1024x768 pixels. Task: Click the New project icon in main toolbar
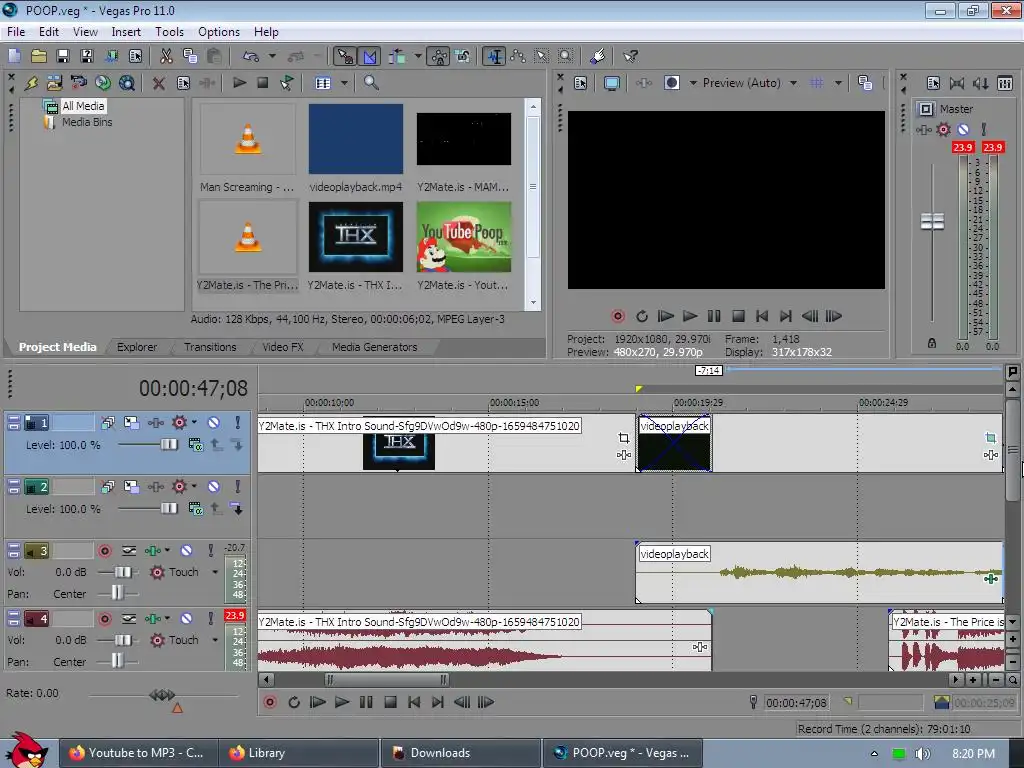[14, 56]
